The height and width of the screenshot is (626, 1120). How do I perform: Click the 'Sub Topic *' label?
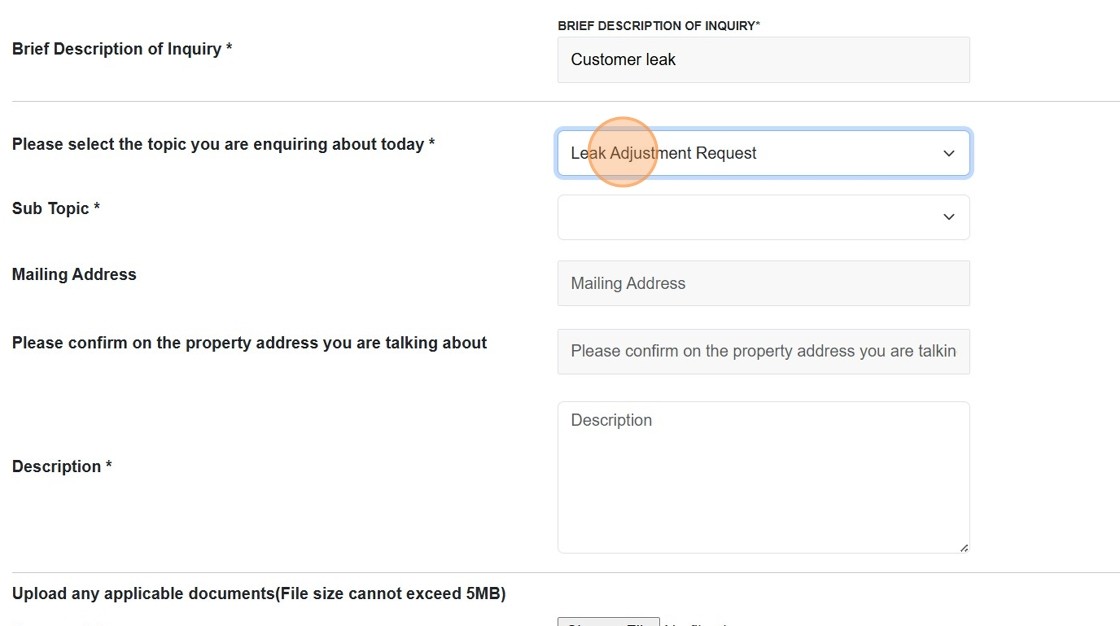(x=54, y=208)
